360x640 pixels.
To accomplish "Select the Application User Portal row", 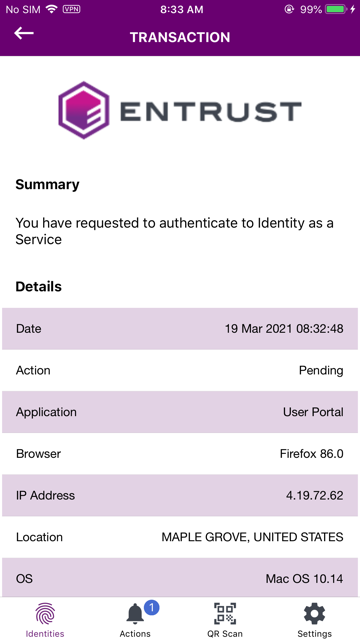I will click(x=180, y=412).
